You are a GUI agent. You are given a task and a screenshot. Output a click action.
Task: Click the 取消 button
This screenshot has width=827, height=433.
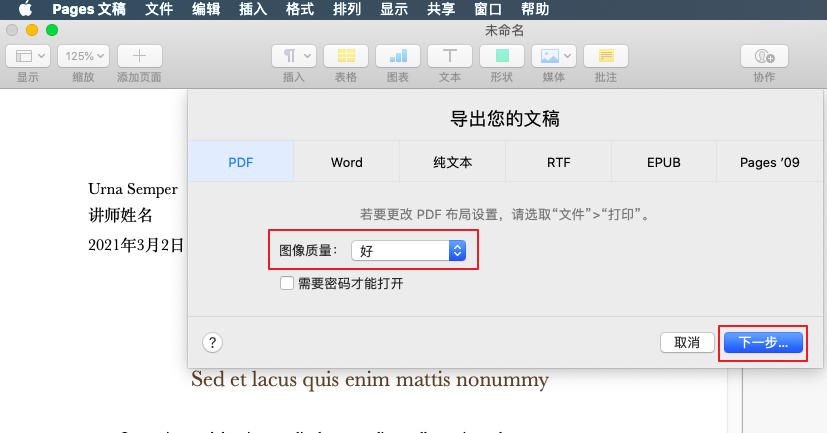(x=687, y=343)
